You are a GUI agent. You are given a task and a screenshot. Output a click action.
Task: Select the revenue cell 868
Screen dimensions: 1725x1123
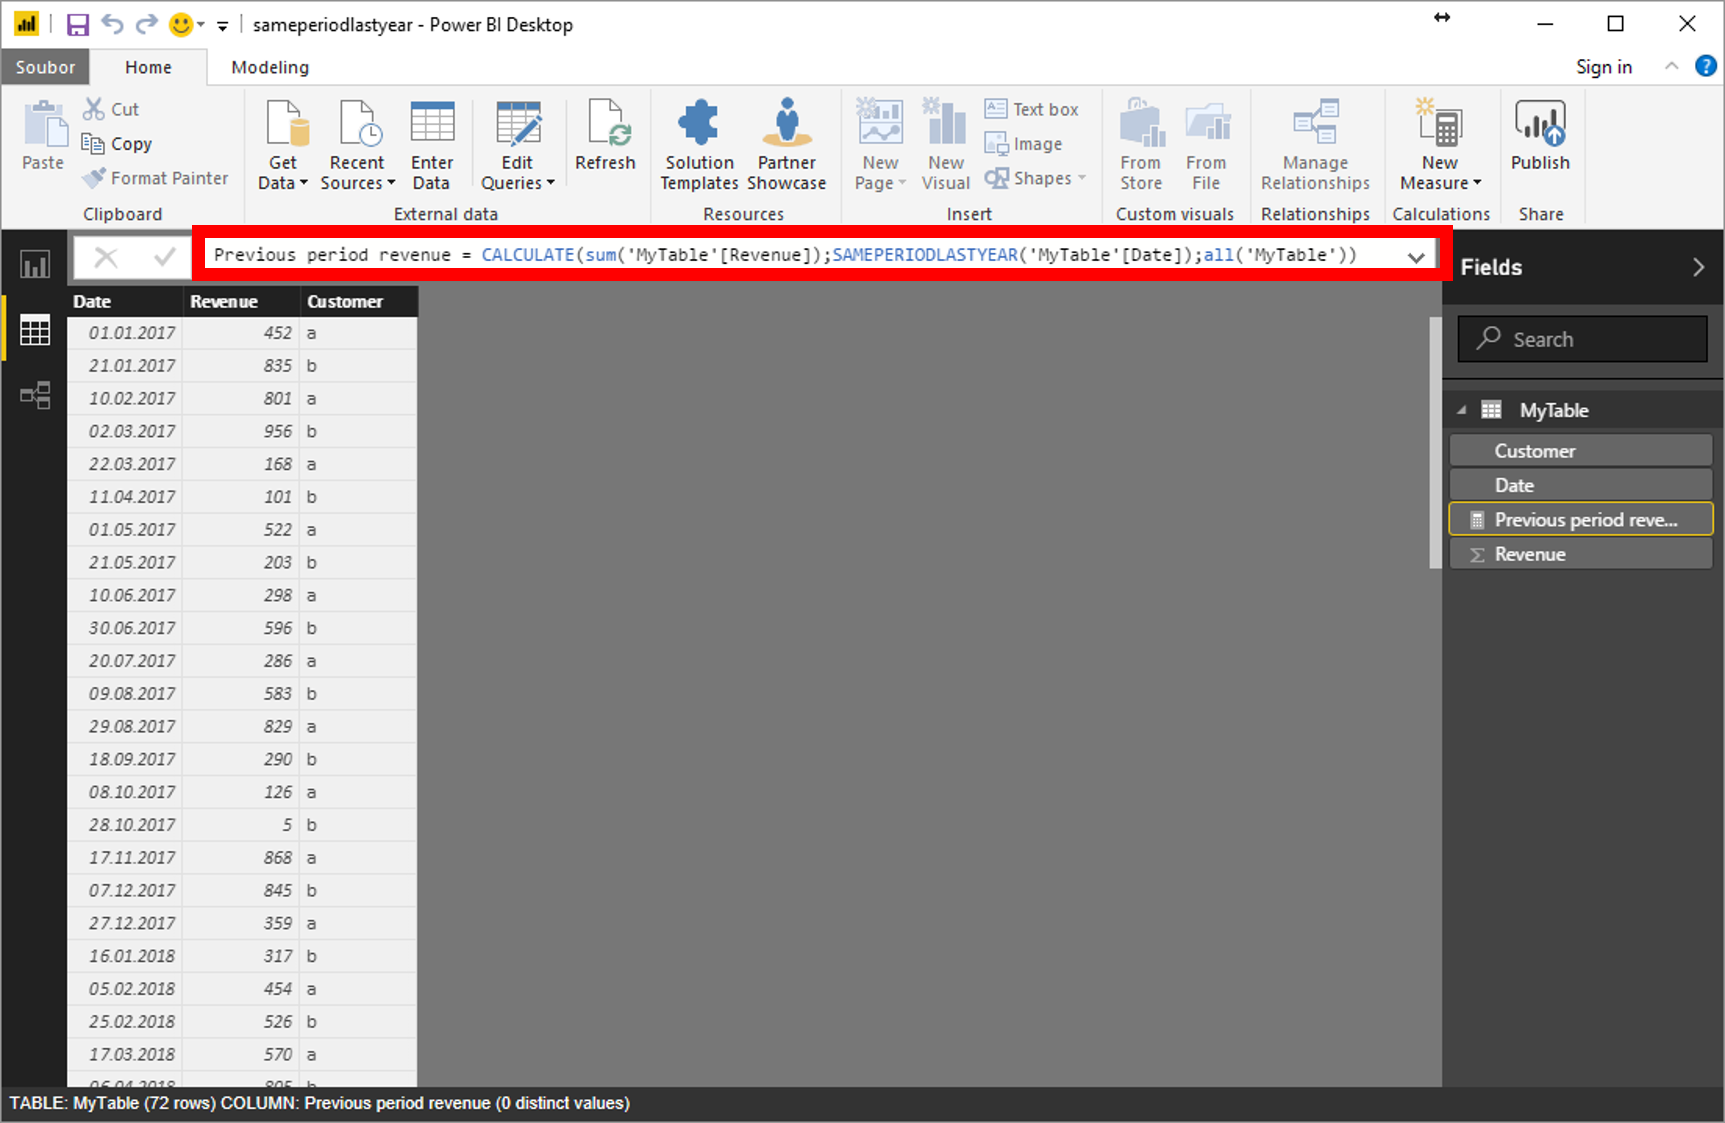coord(242,858)
